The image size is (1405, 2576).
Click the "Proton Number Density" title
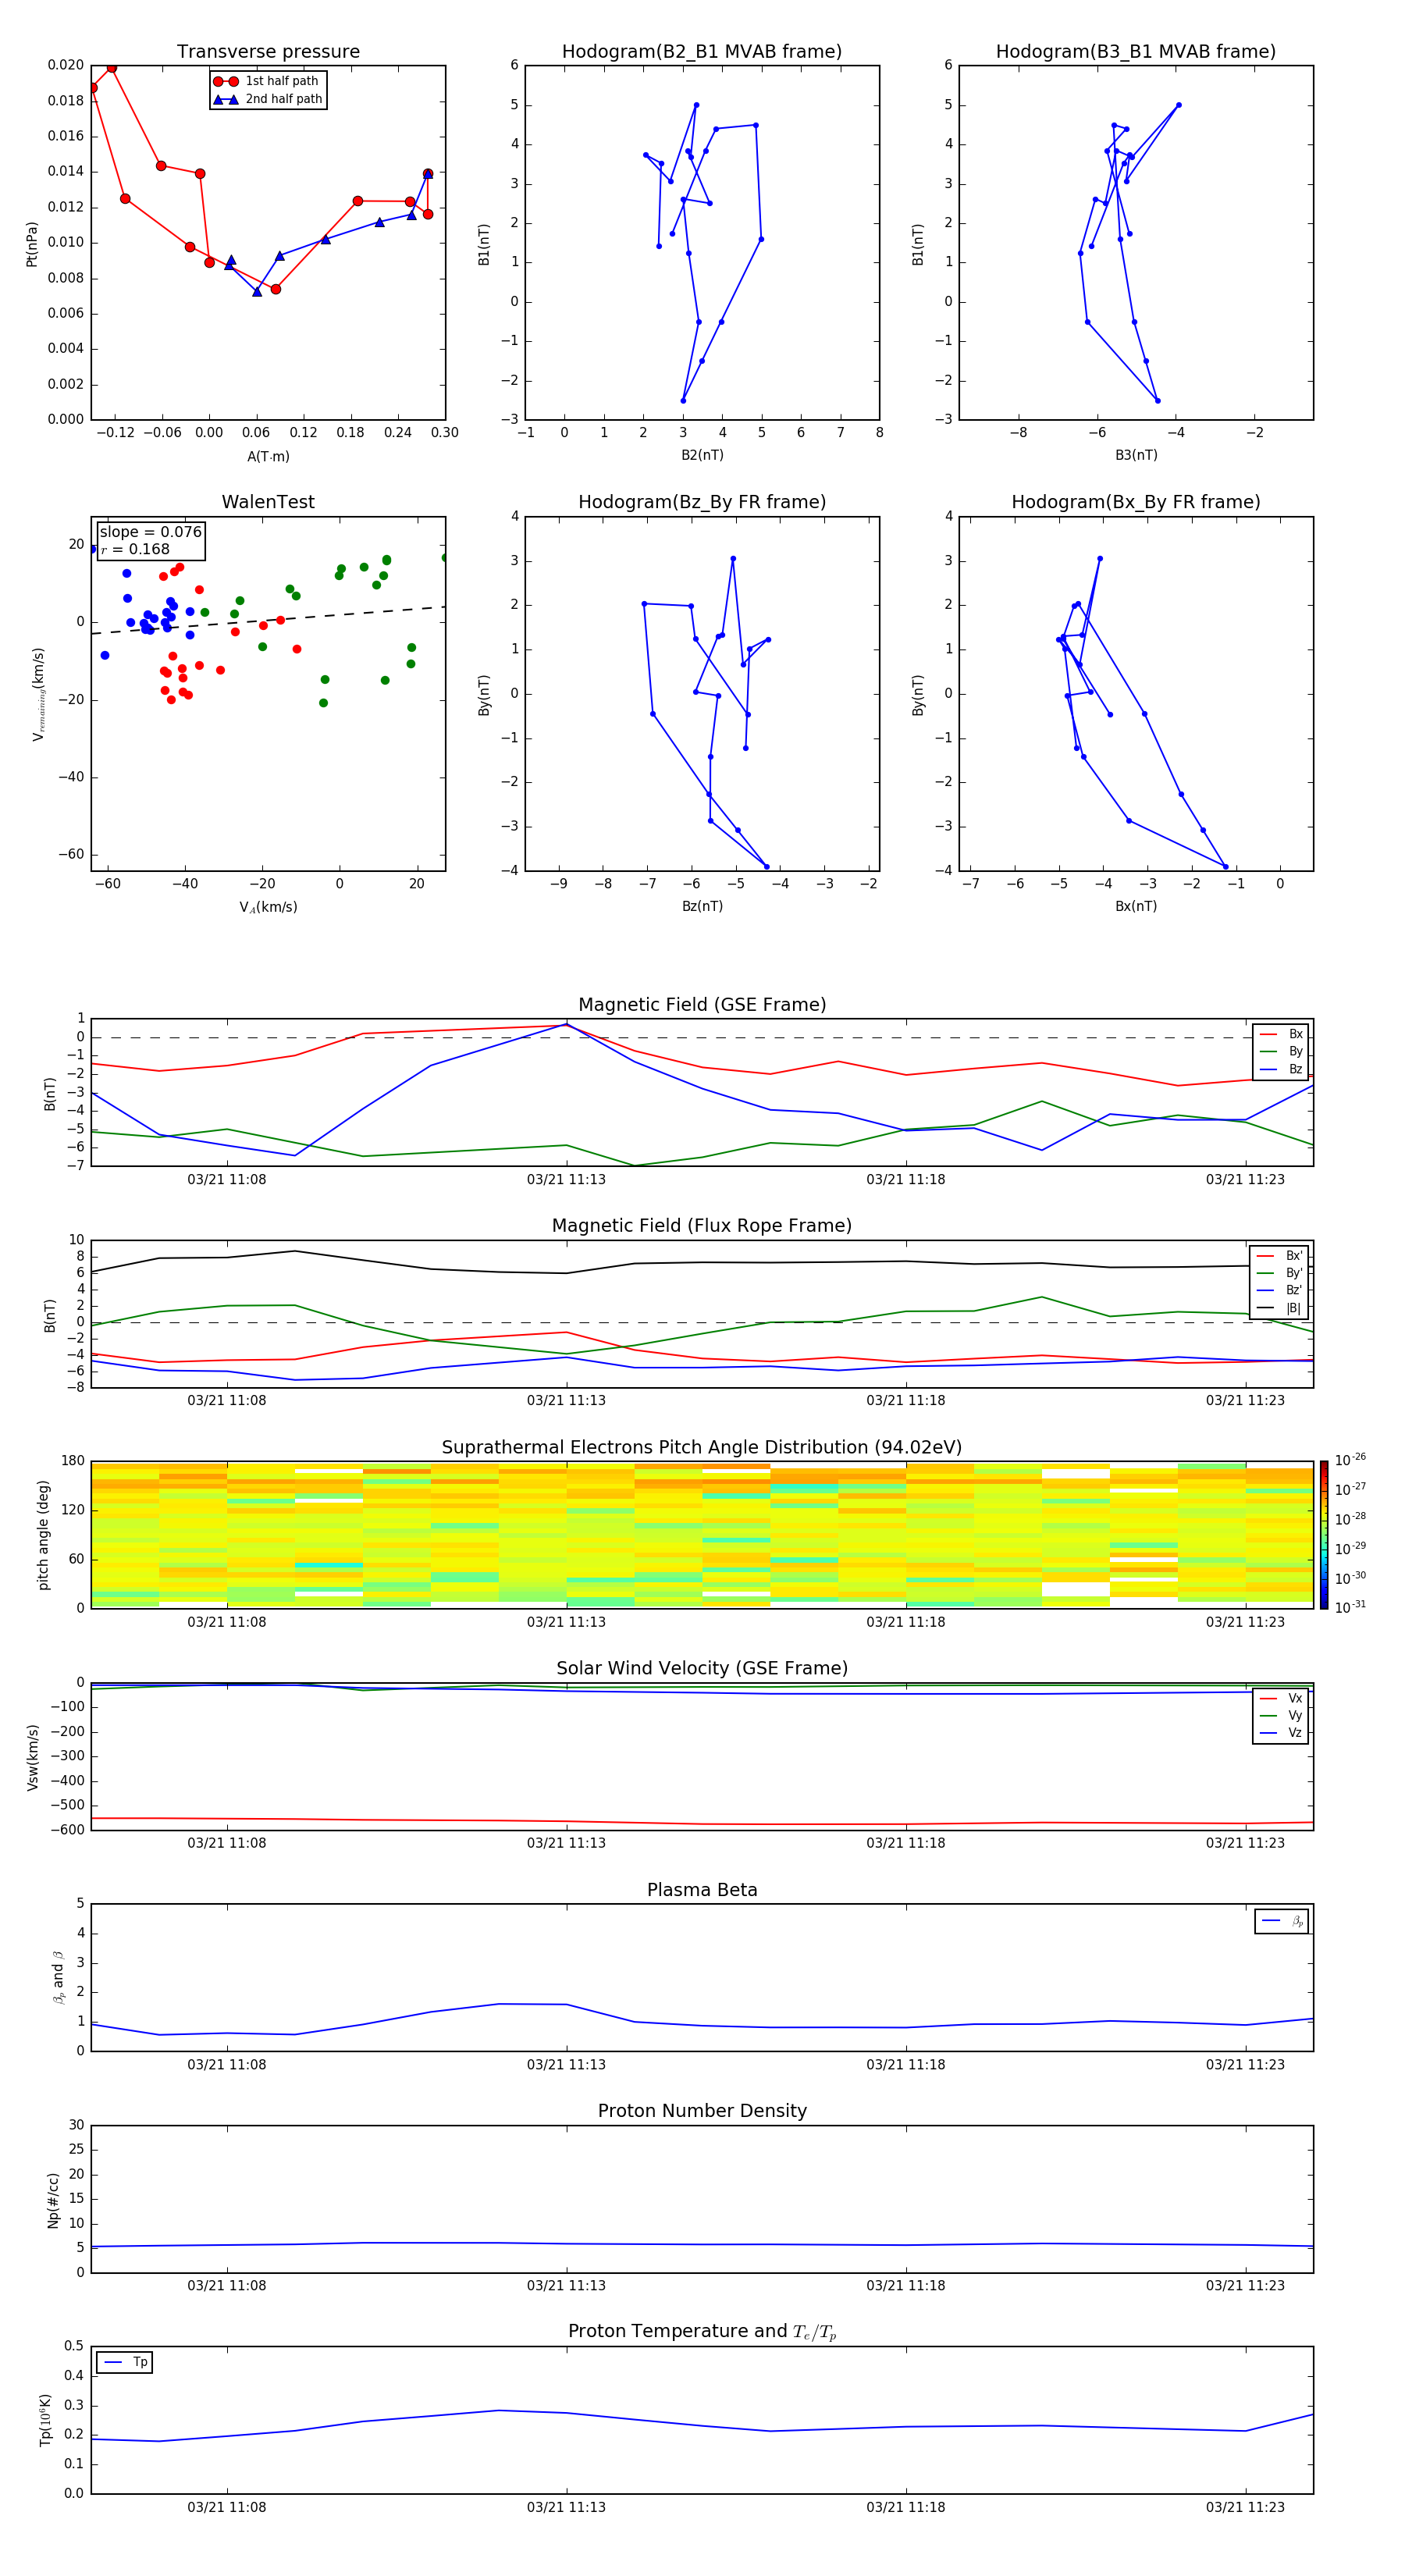coord(702,2111)
